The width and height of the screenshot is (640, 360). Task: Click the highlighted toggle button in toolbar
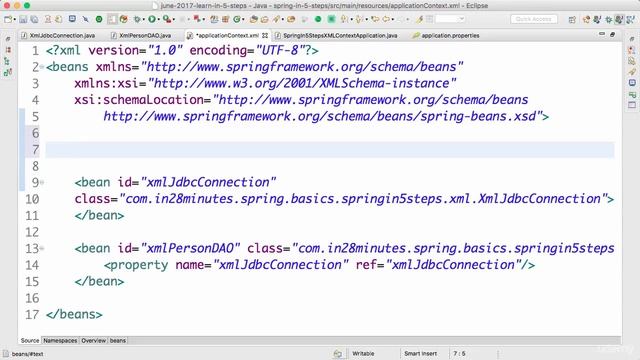pos(112,19)
